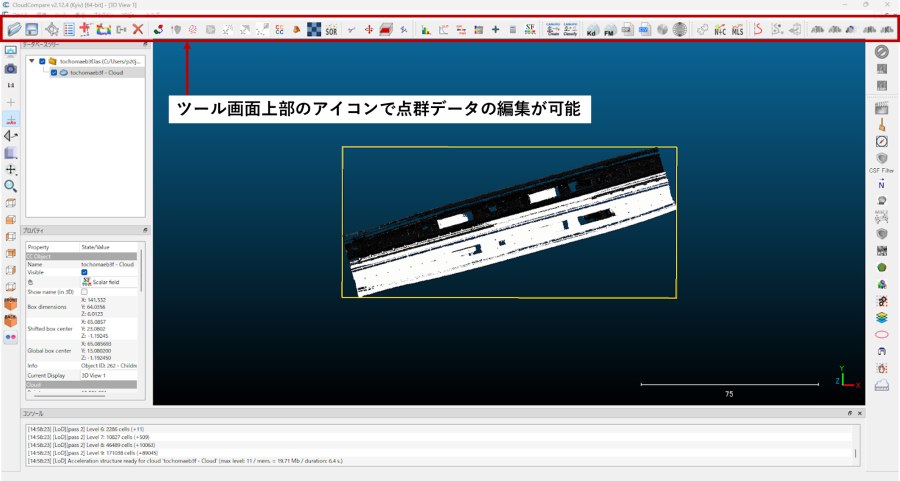This screenshot has width=900, height=481.
Task: Toggle checkbox for tochomaeb3f.las file
Action: (x=42, y=61)
